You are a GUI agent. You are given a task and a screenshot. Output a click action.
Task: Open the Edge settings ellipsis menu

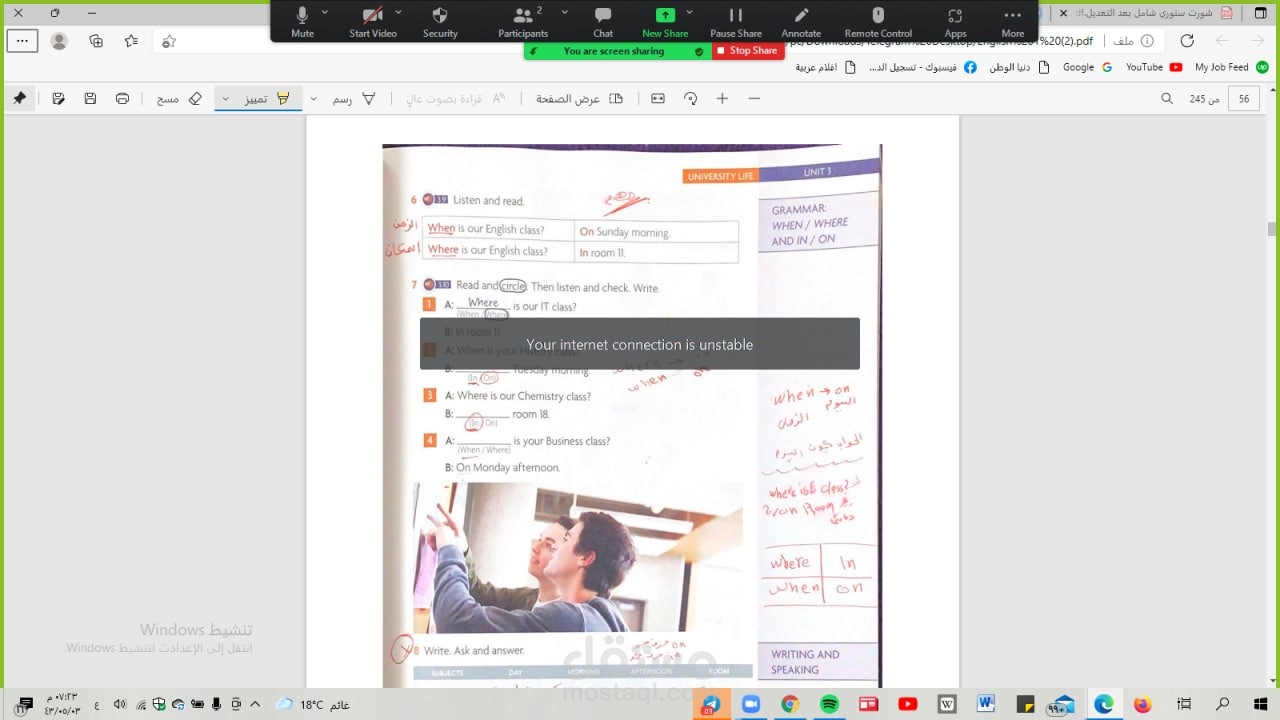(x=23, y=41)
